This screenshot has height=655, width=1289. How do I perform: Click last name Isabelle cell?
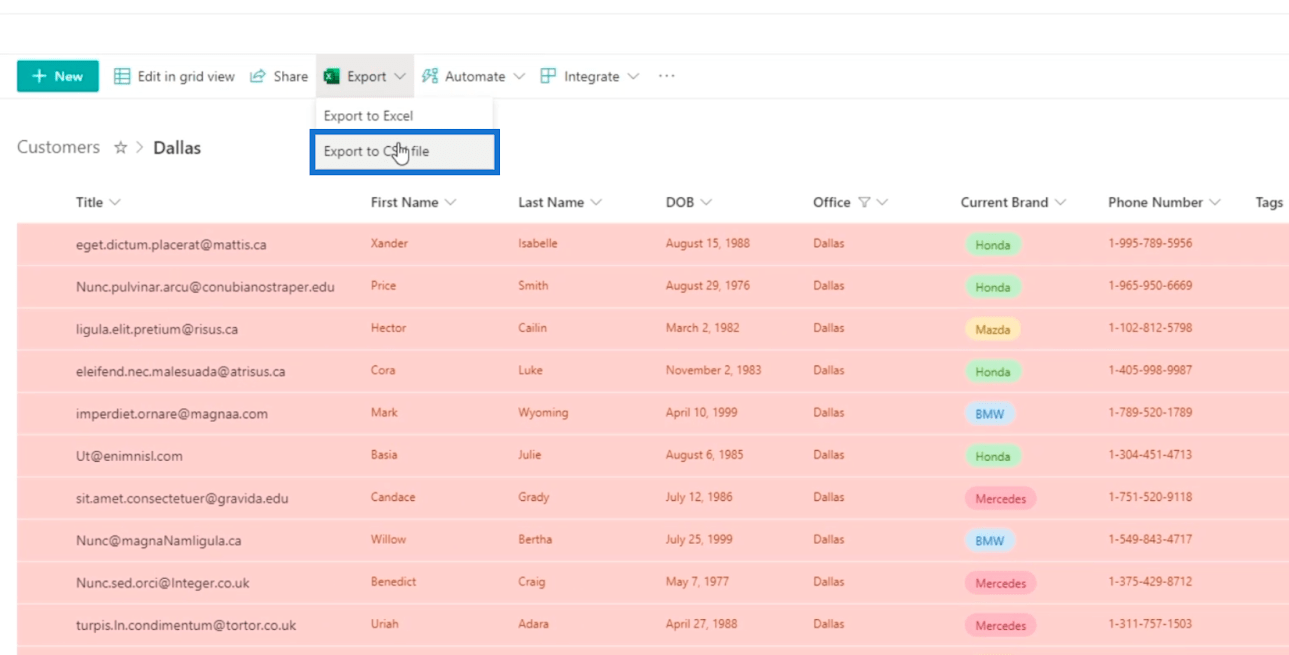(538, 243)
